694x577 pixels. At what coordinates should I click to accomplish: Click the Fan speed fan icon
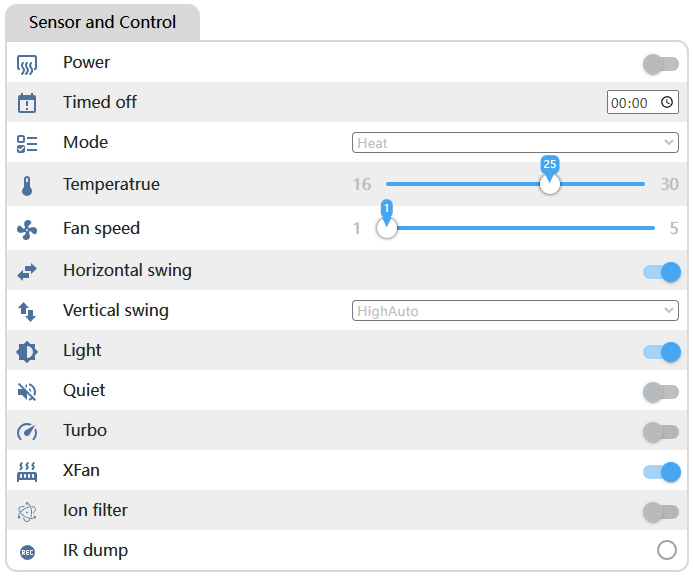[x=27, y=230]
